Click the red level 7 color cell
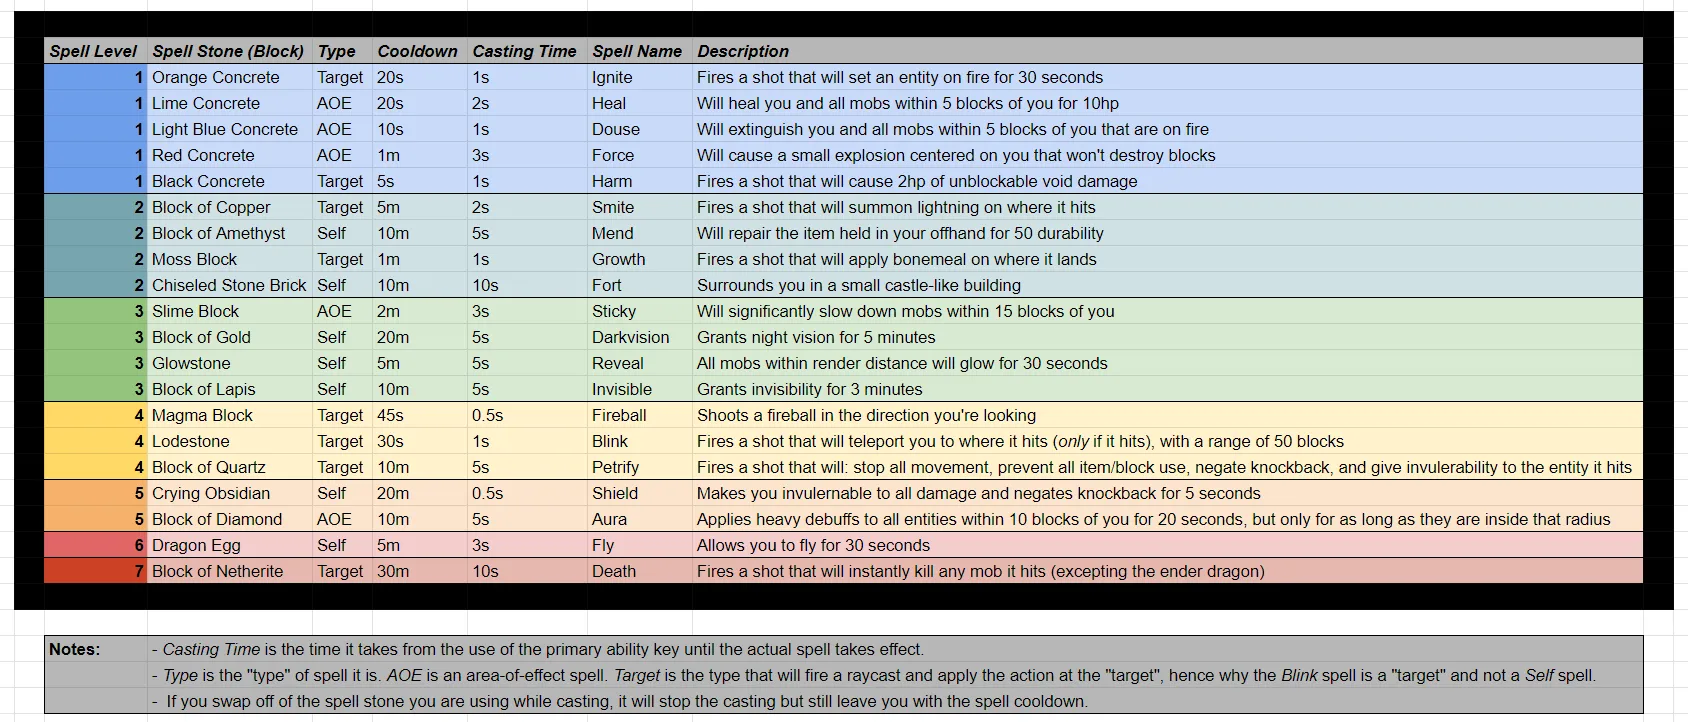The image size is (1688, 722). 96,571
